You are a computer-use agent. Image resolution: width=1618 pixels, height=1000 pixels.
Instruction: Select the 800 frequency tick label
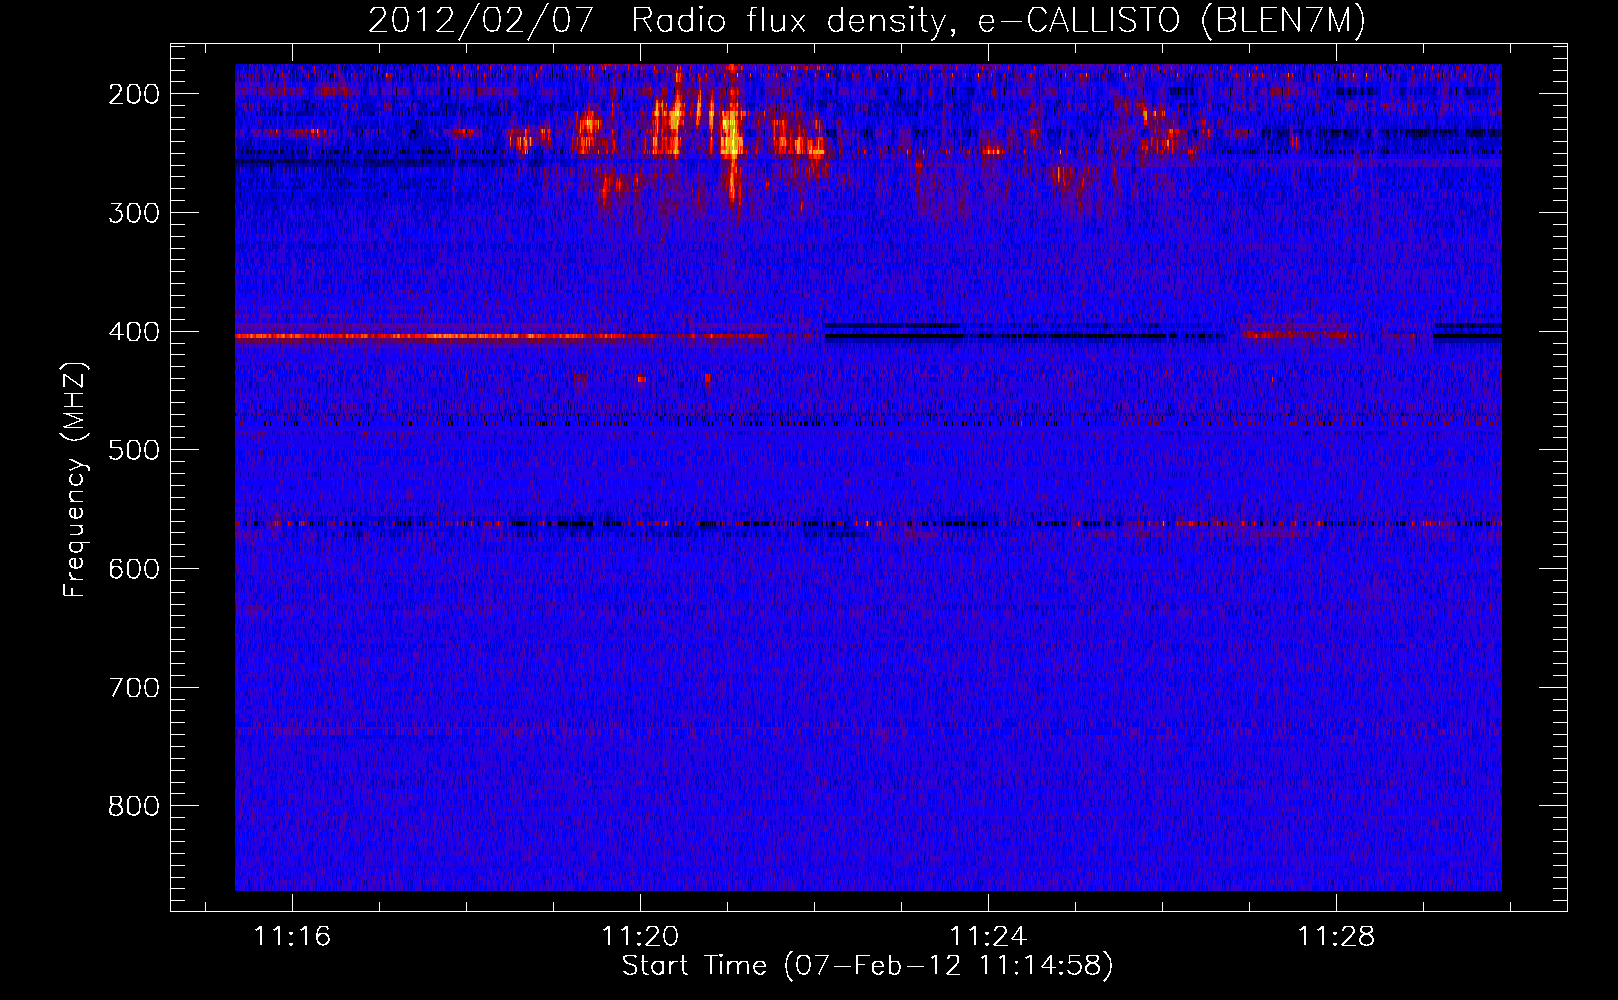coord(134,806)
